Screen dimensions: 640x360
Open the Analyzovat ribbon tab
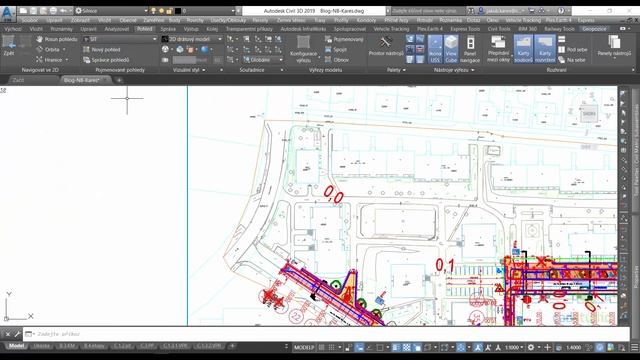coord(116,29)
